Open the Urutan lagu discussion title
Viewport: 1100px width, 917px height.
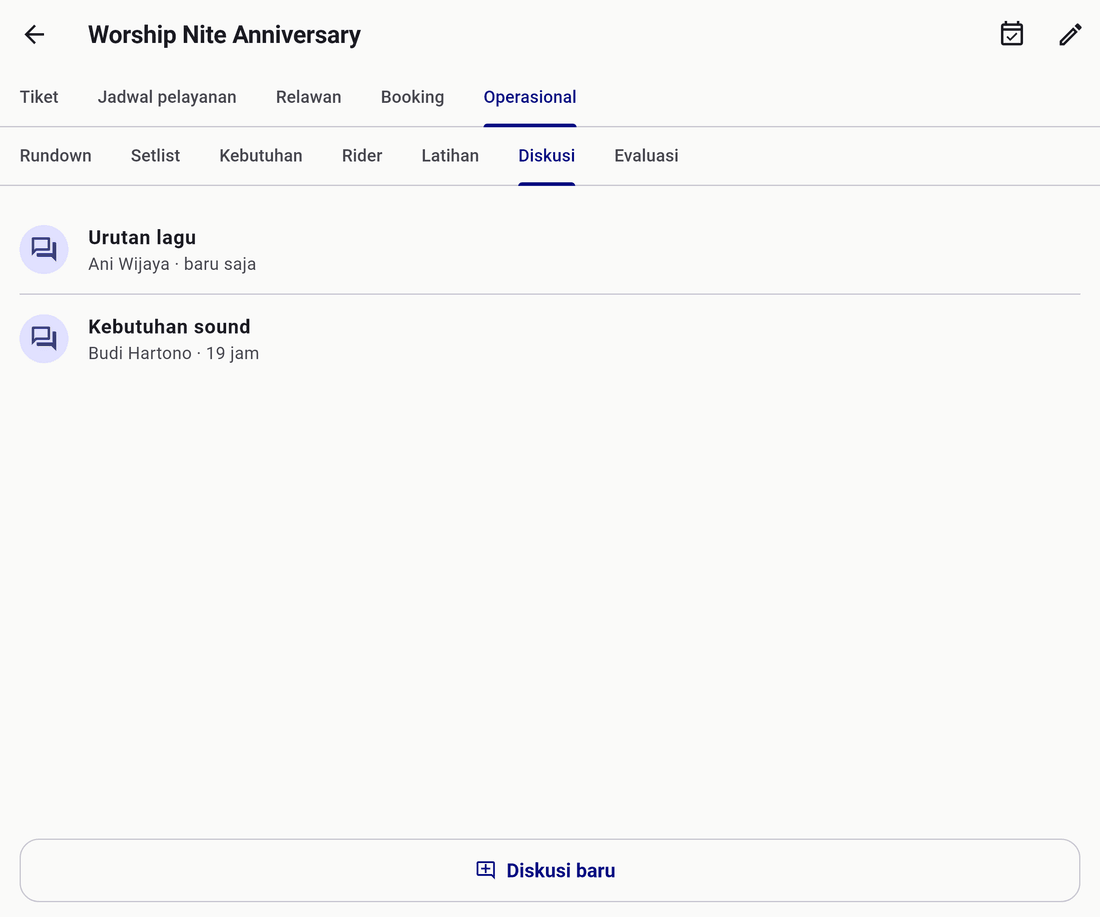coord(142,238)
